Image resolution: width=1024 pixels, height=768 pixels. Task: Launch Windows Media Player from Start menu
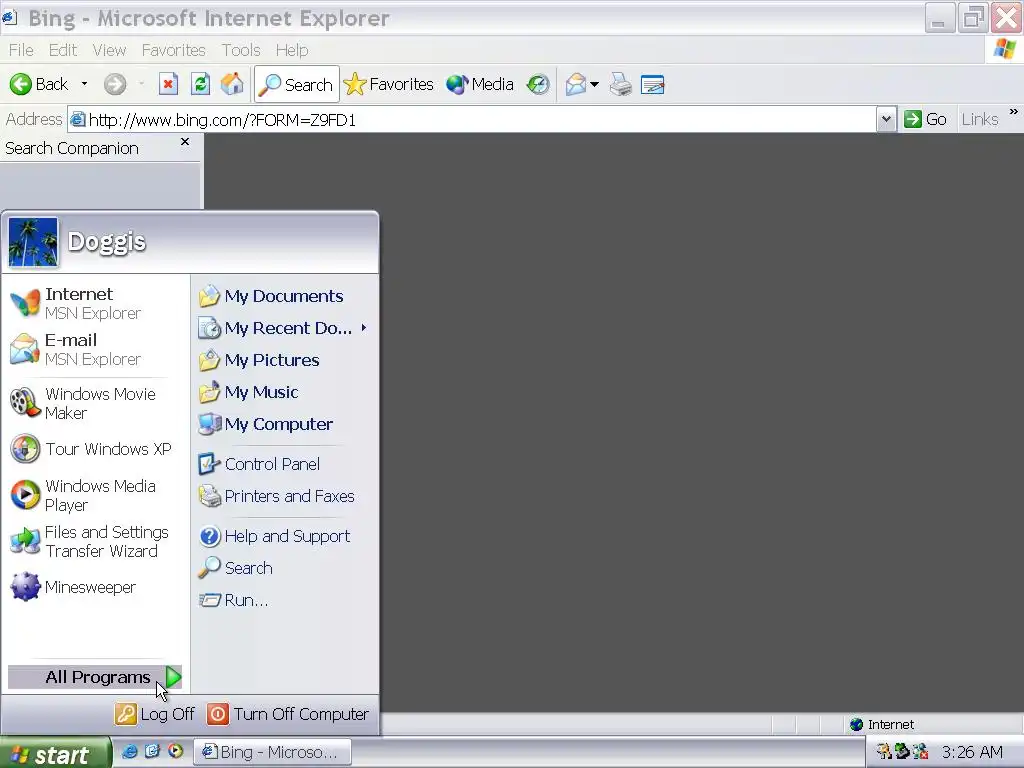pyautogui.click(x=95, y=495)
